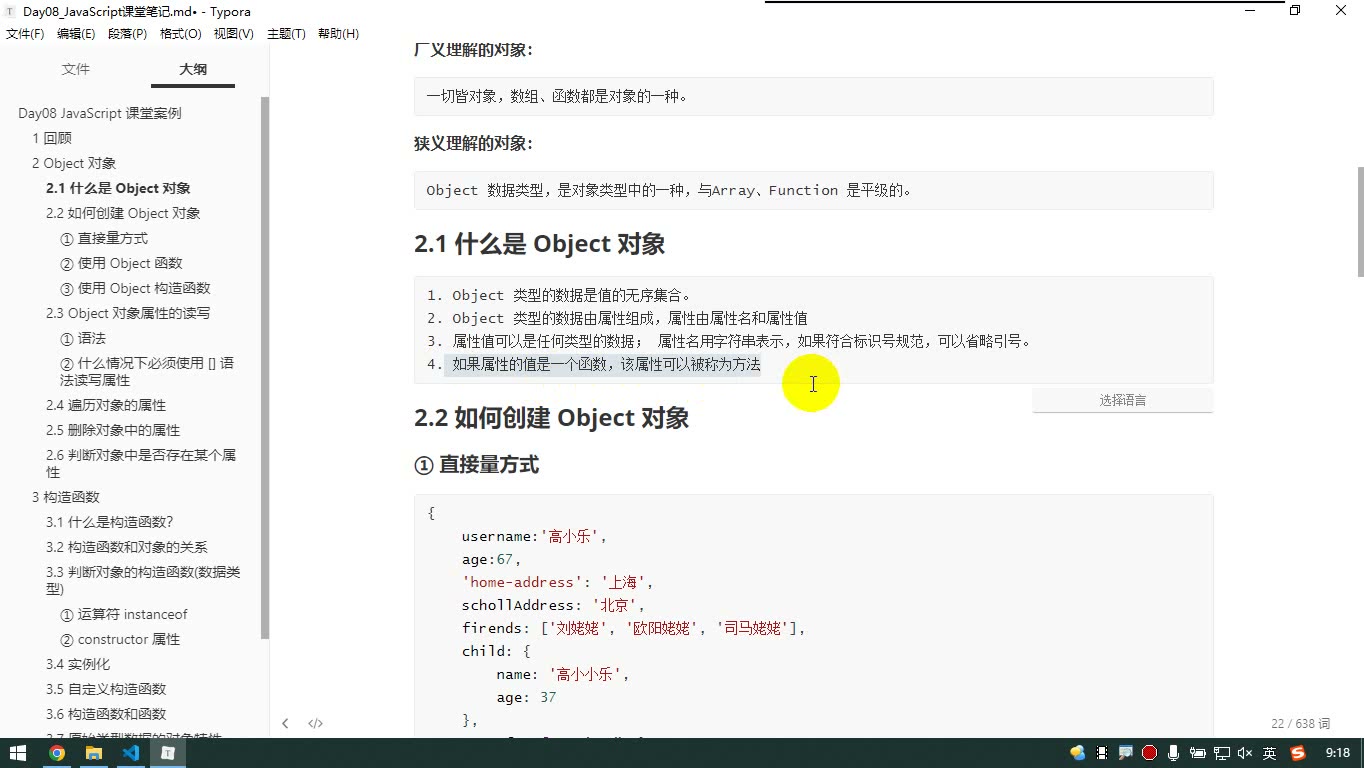Click the cloud weather tray icon
This screenshot has height=768, width=1364.
(1078, 753)
